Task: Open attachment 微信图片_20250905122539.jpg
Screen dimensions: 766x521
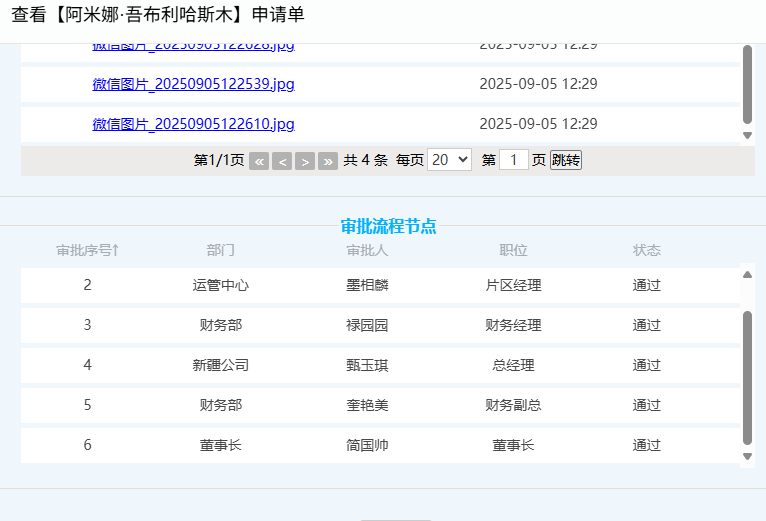Action: coord(193,84)
